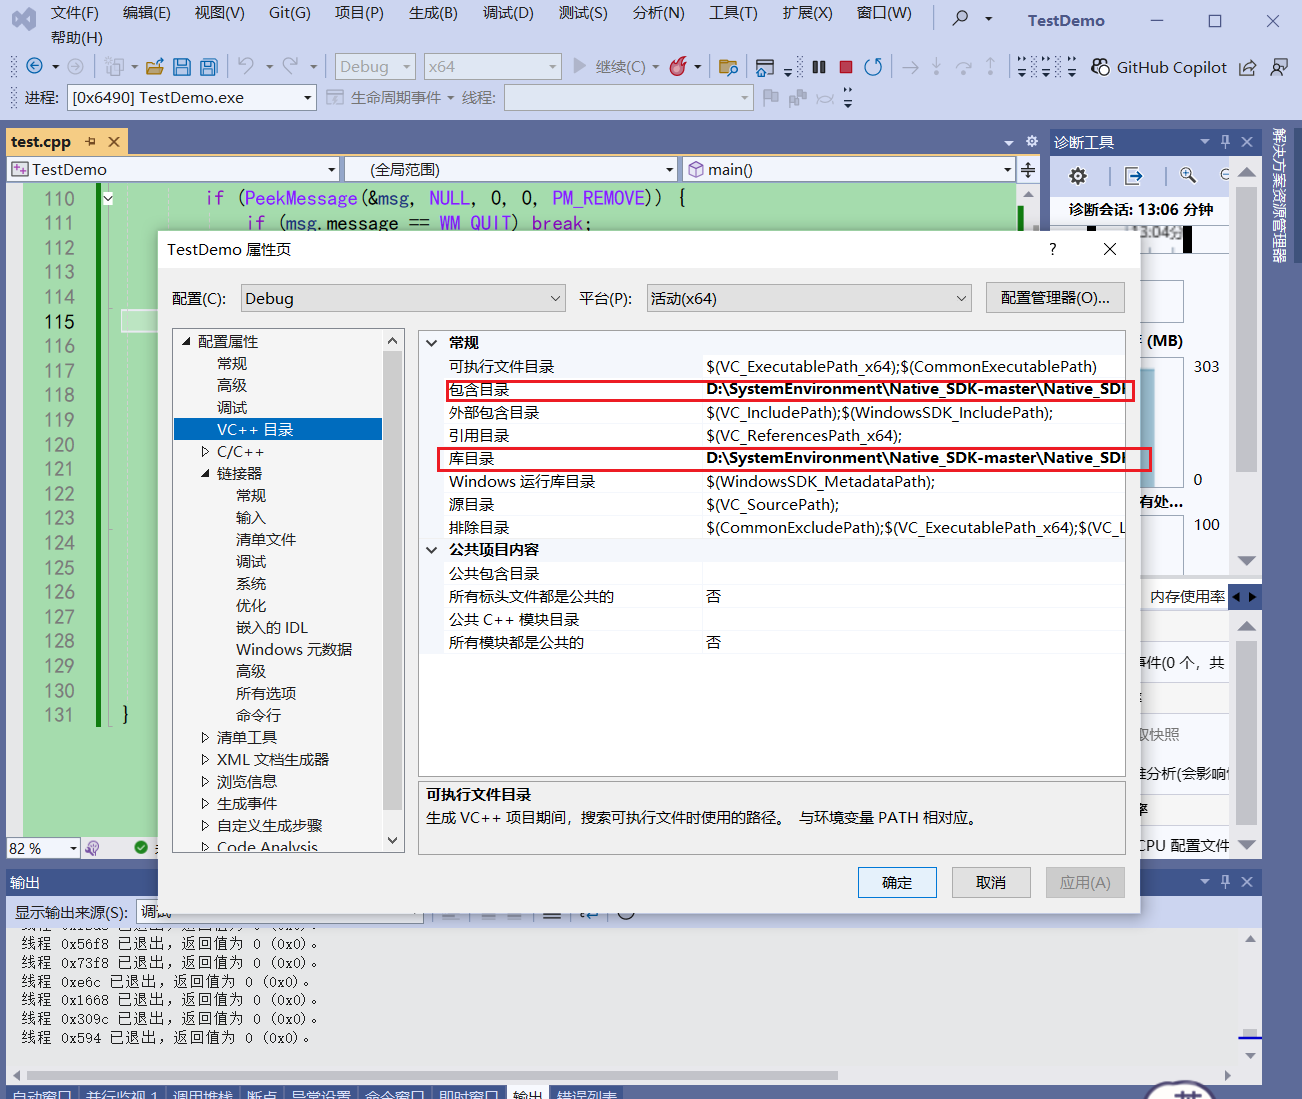
Task: Click the navigate backward arrow icon
Action: click(35, 66)
